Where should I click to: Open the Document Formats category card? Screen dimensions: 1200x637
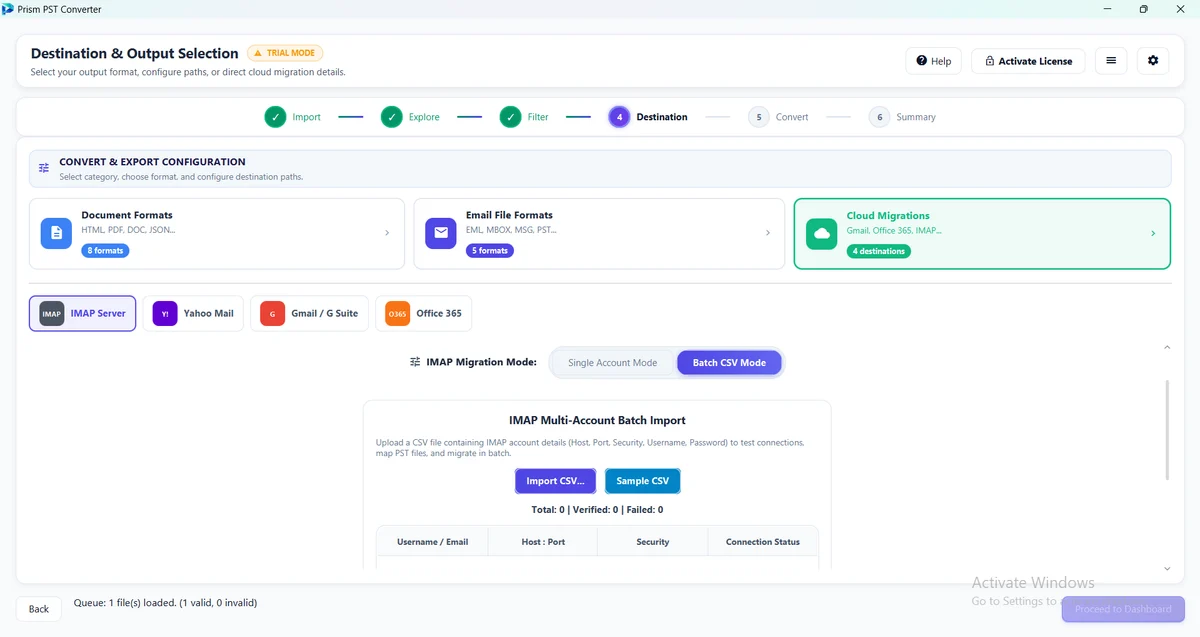click(217, 234)
